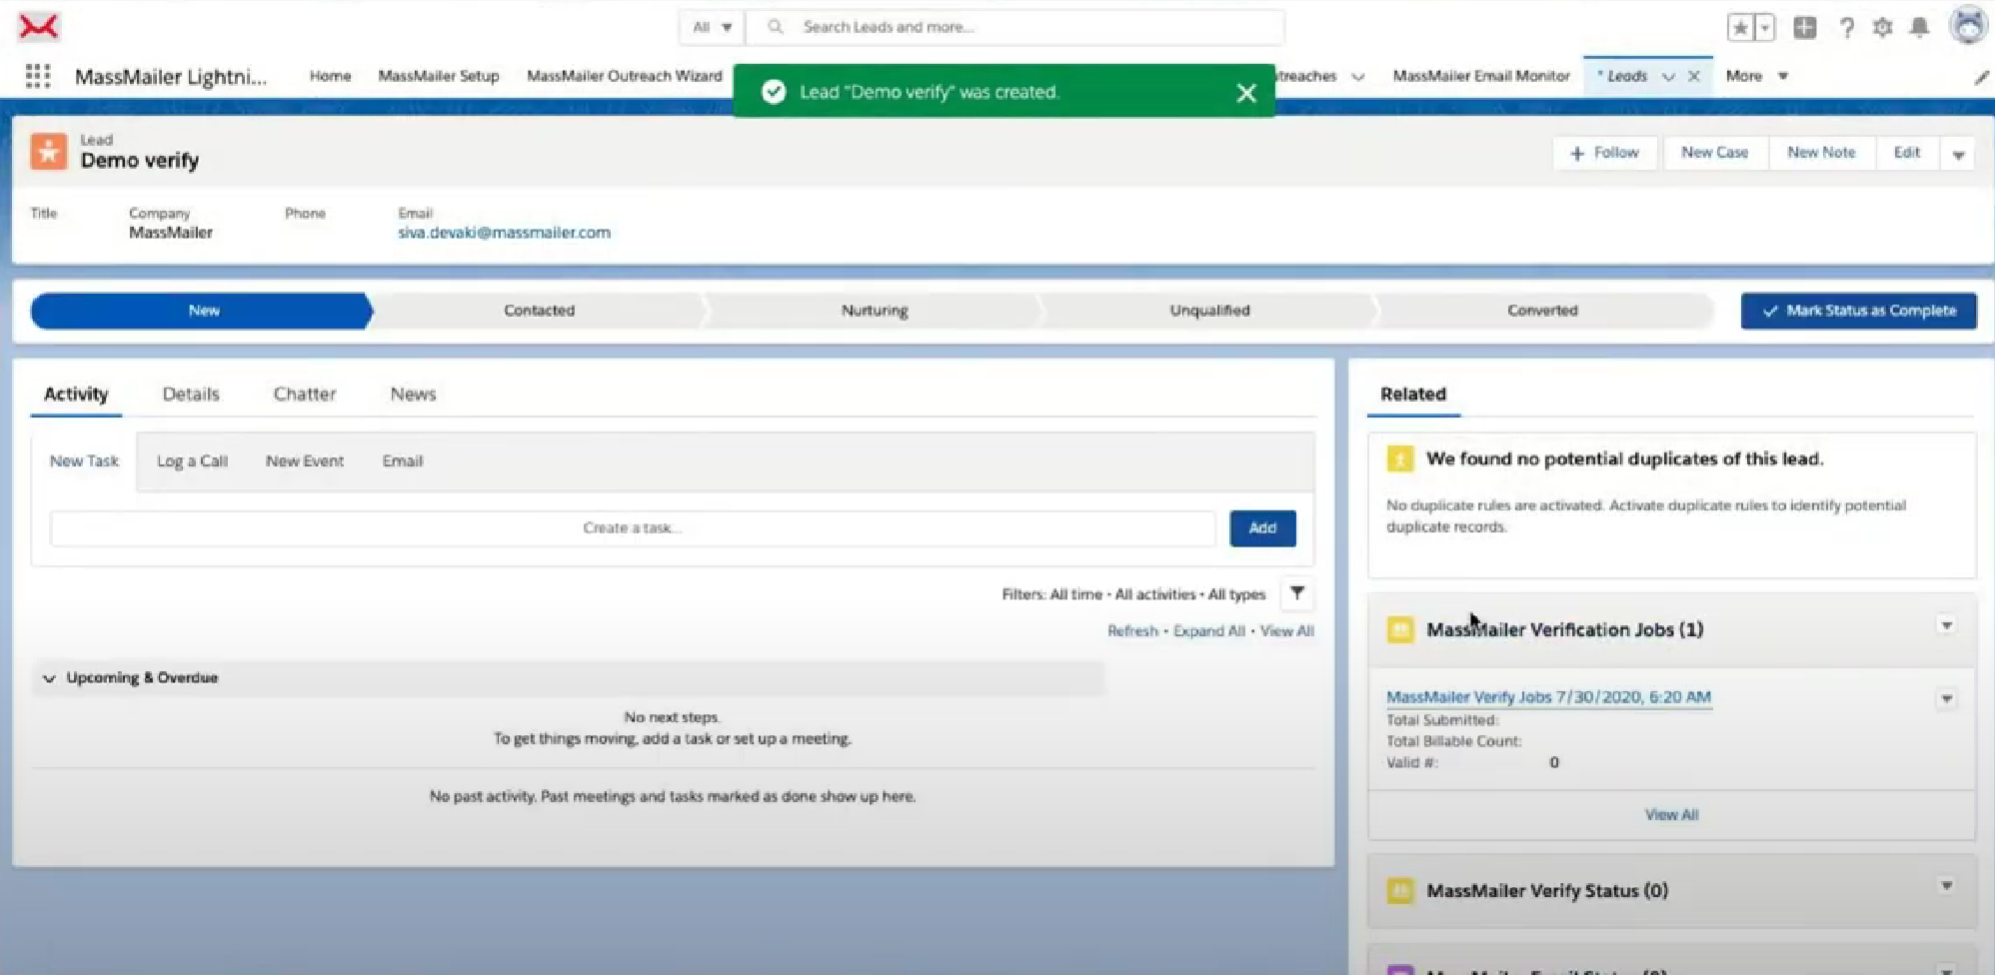
Task: Select the Nurturing stage in path
Action: tap(874, 311)
